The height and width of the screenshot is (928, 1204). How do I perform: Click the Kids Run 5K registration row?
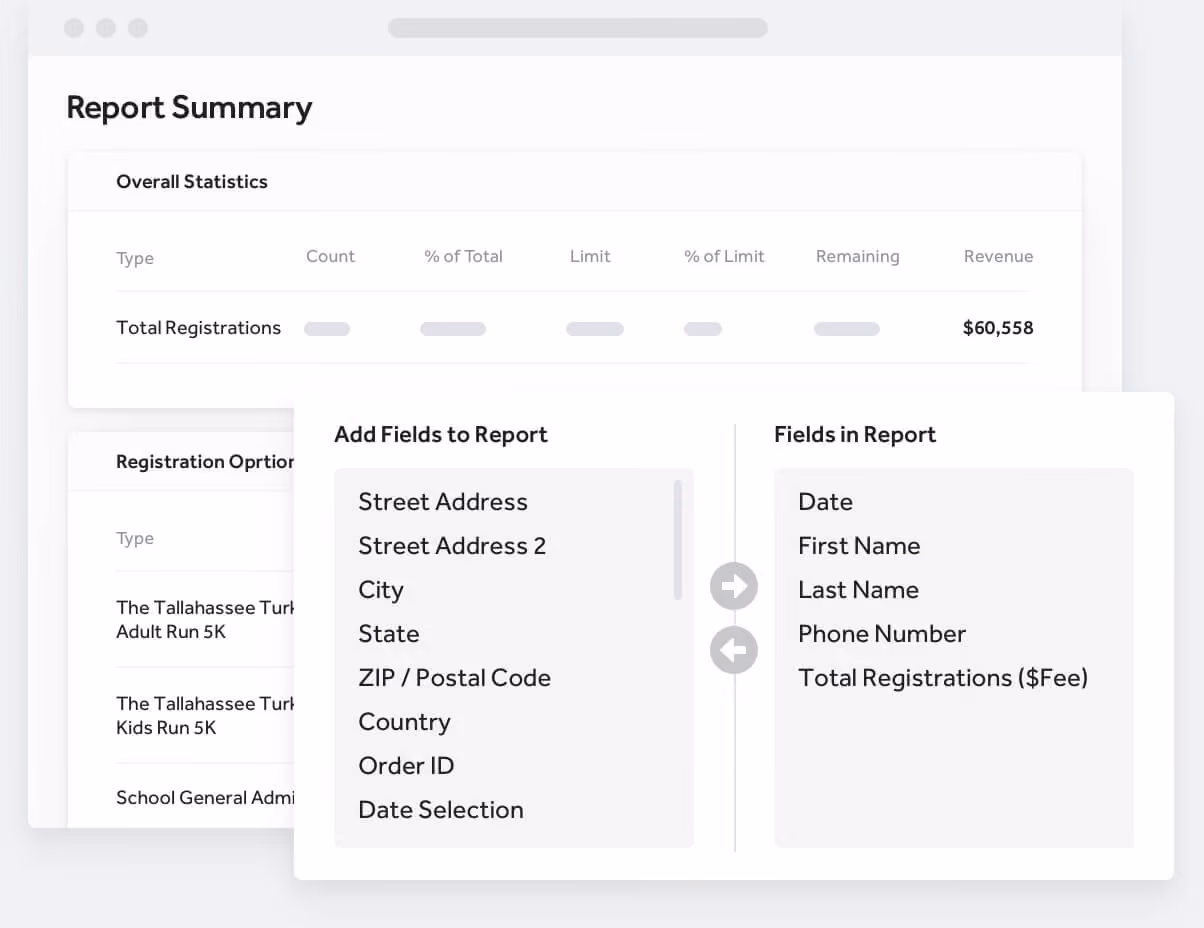205,716
